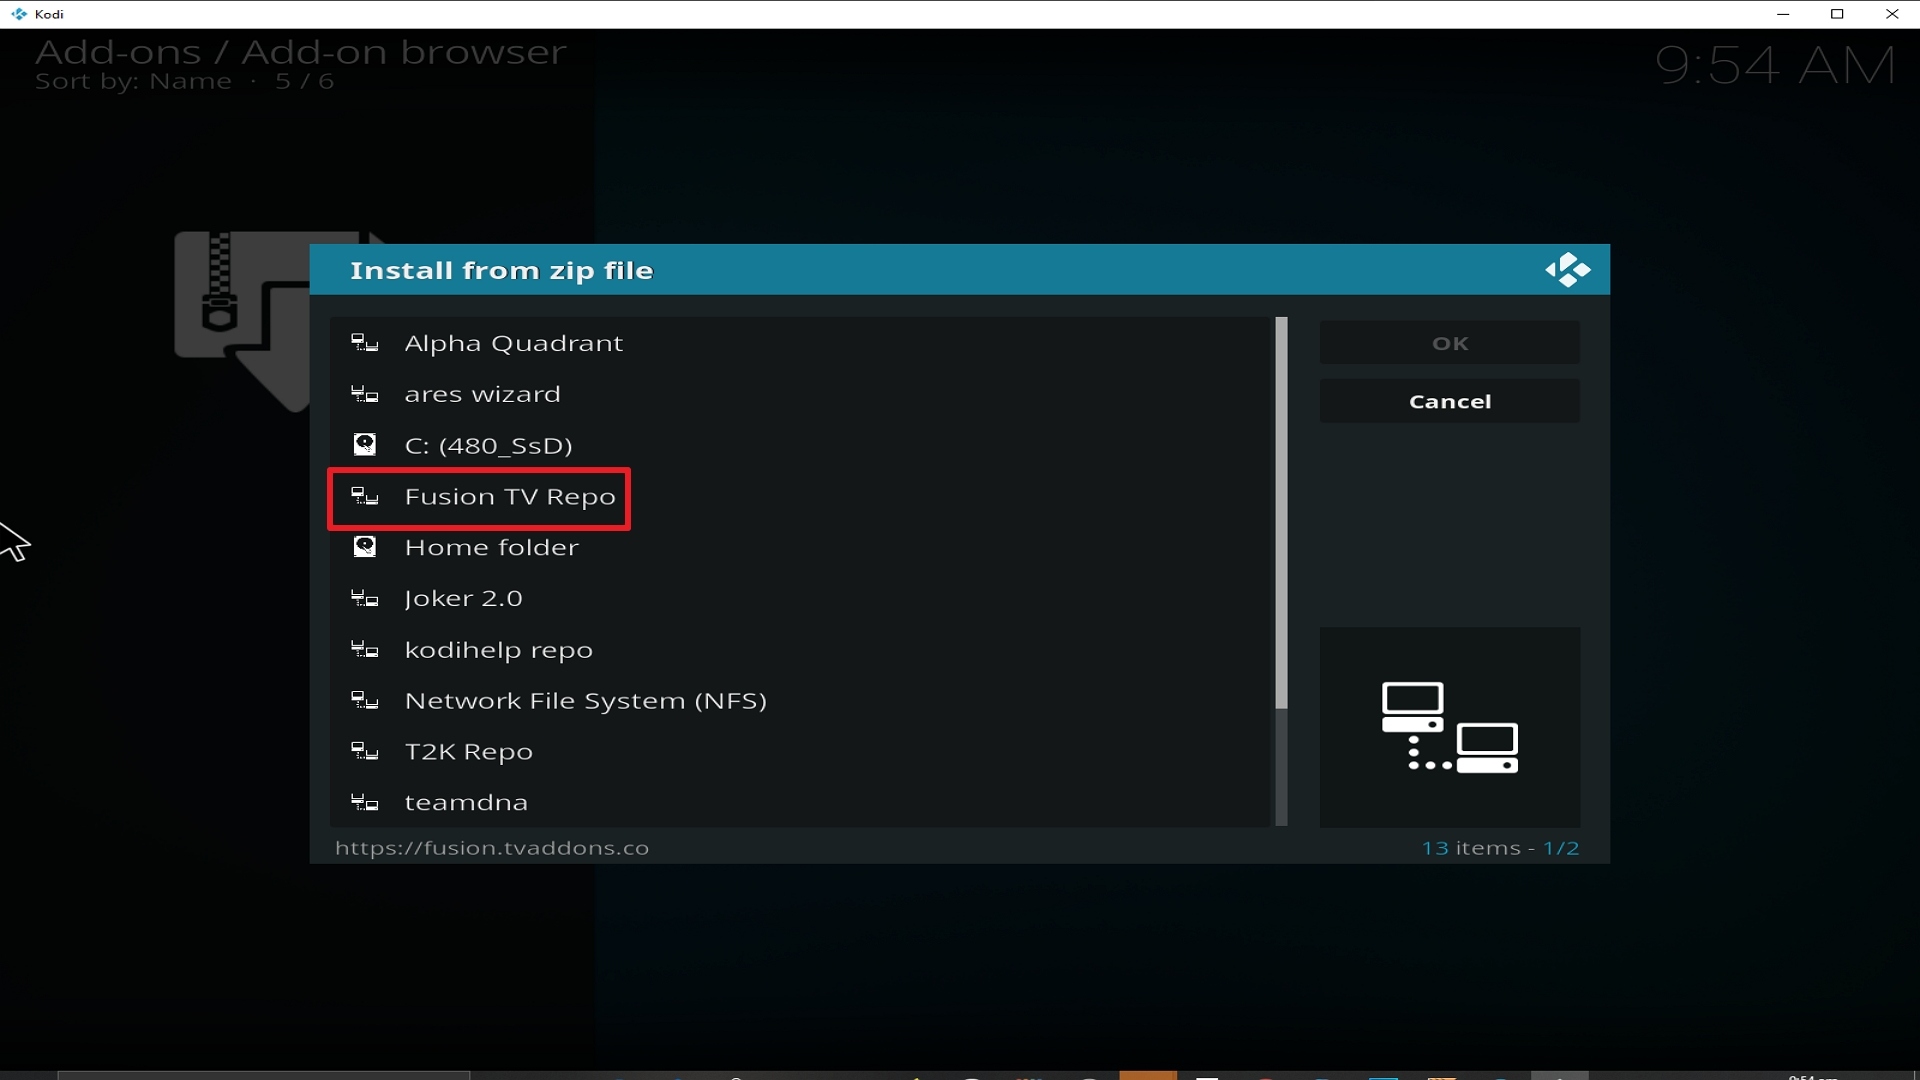Click the Kodi logo in dialog header
This screenshot has height=1080, width=1920.
pos(1567,270)
